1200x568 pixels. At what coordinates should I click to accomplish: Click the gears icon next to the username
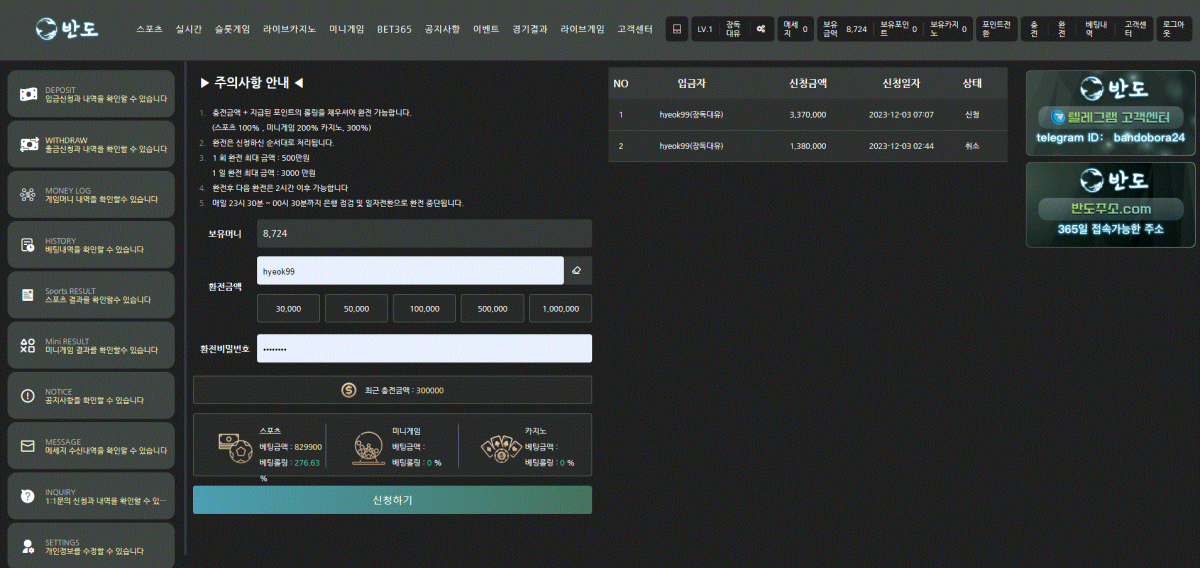761,29
